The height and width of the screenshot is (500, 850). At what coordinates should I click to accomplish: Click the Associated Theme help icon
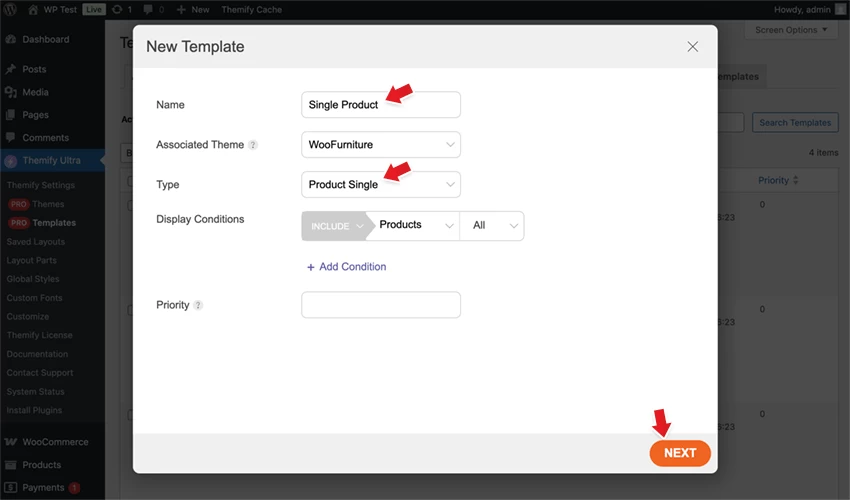click(253, 145)
